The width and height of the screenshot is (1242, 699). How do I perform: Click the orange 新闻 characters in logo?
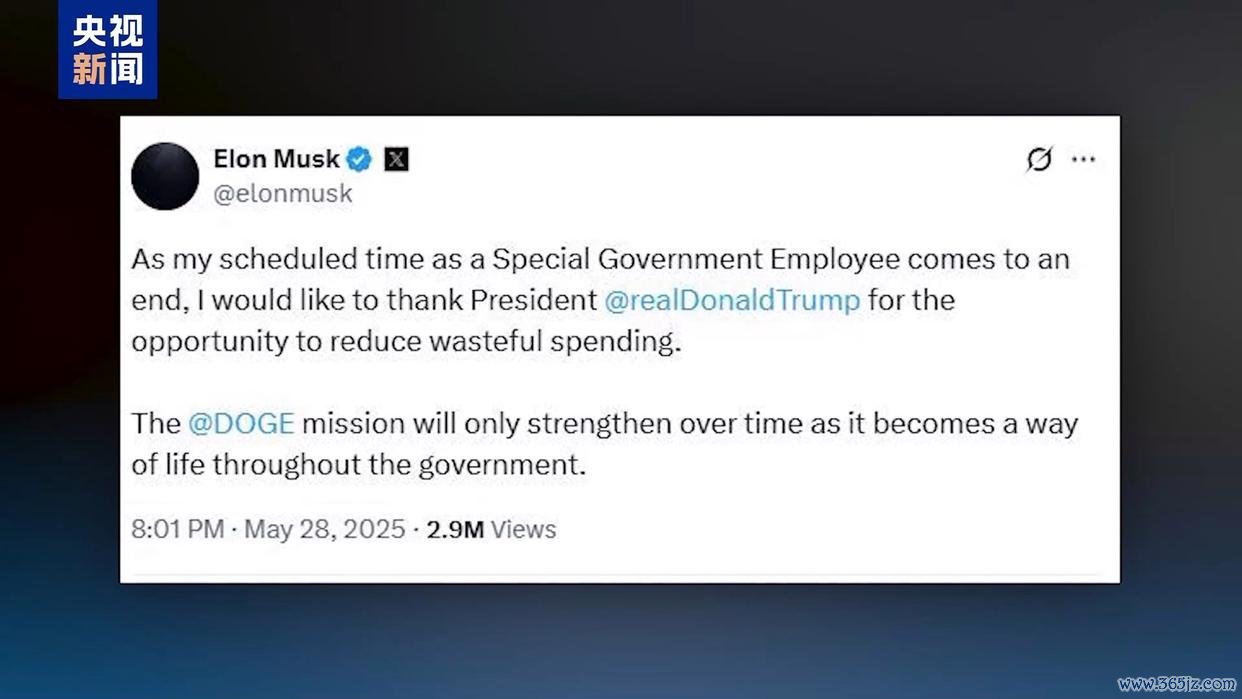107,70
